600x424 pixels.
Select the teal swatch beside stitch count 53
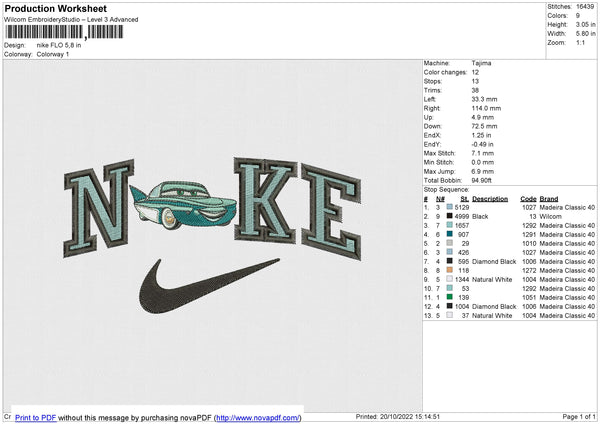tap(450, 288)
